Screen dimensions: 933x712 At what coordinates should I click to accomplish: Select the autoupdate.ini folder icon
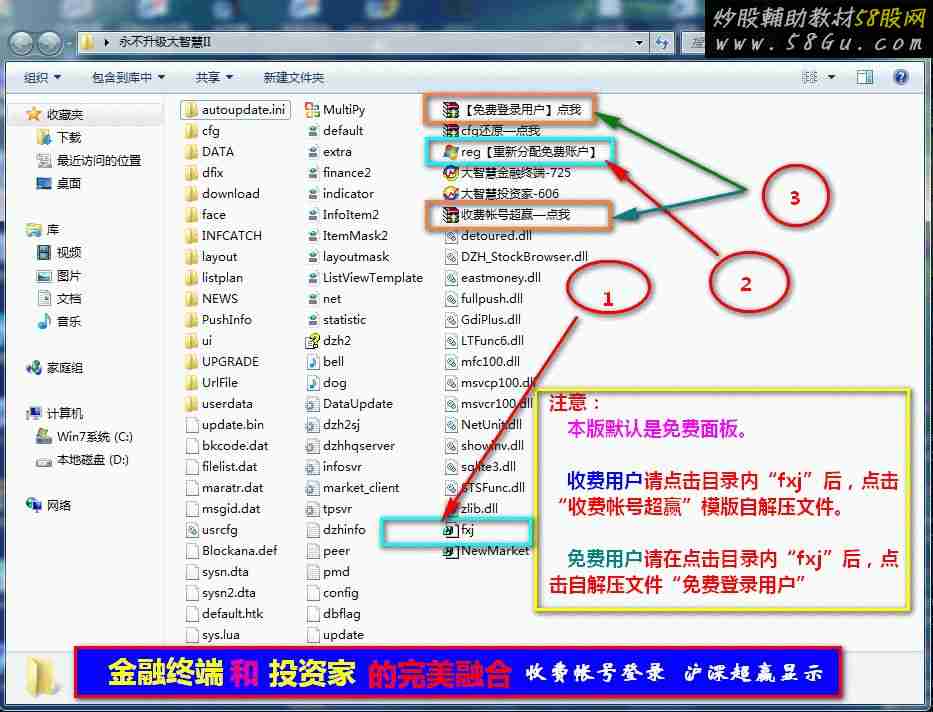190,109
